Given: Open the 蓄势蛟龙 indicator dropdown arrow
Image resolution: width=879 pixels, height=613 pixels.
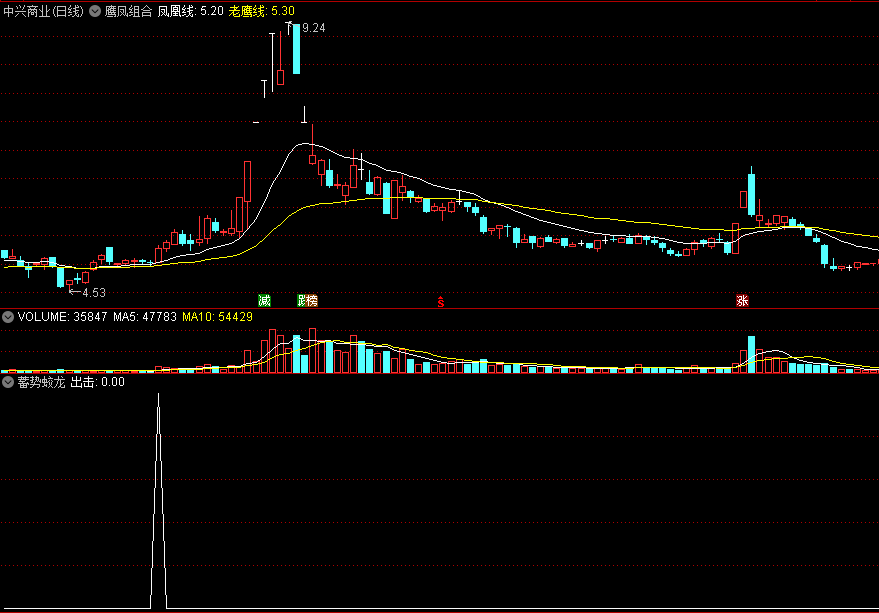Looking at the screenshot, I should [x=8, y=382].
